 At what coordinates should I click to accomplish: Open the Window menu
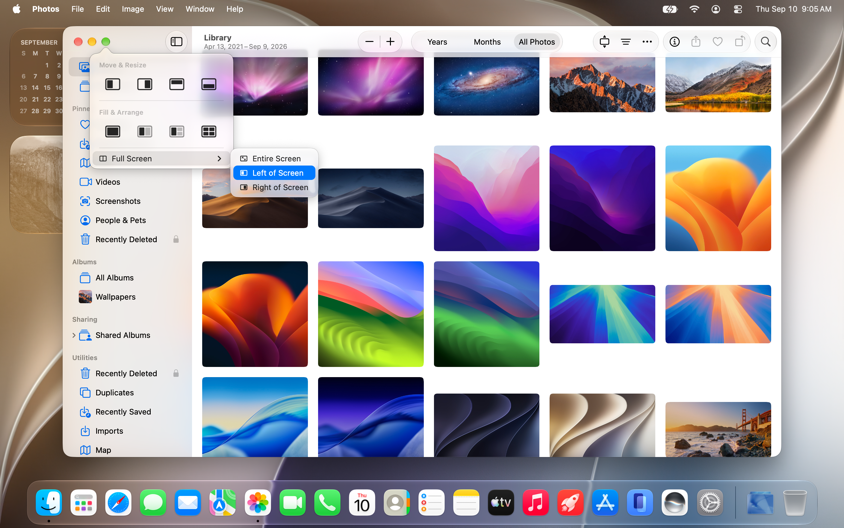[200, 9]
